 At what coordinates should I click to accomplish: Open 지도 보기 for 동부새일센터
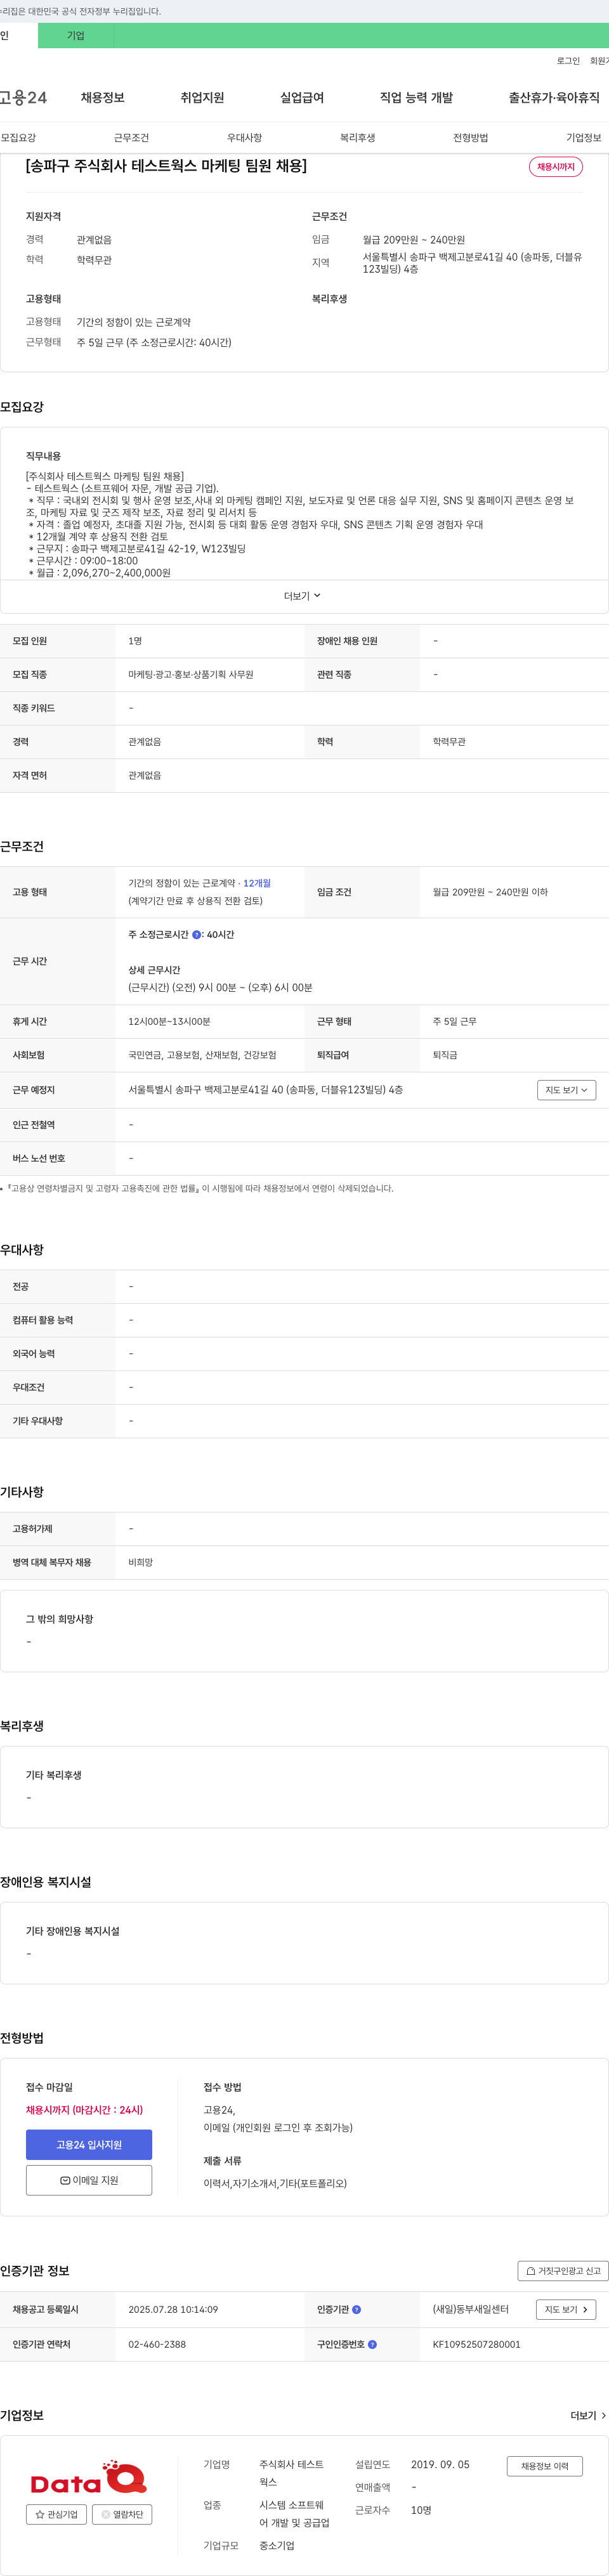(x=566, y=2310)
